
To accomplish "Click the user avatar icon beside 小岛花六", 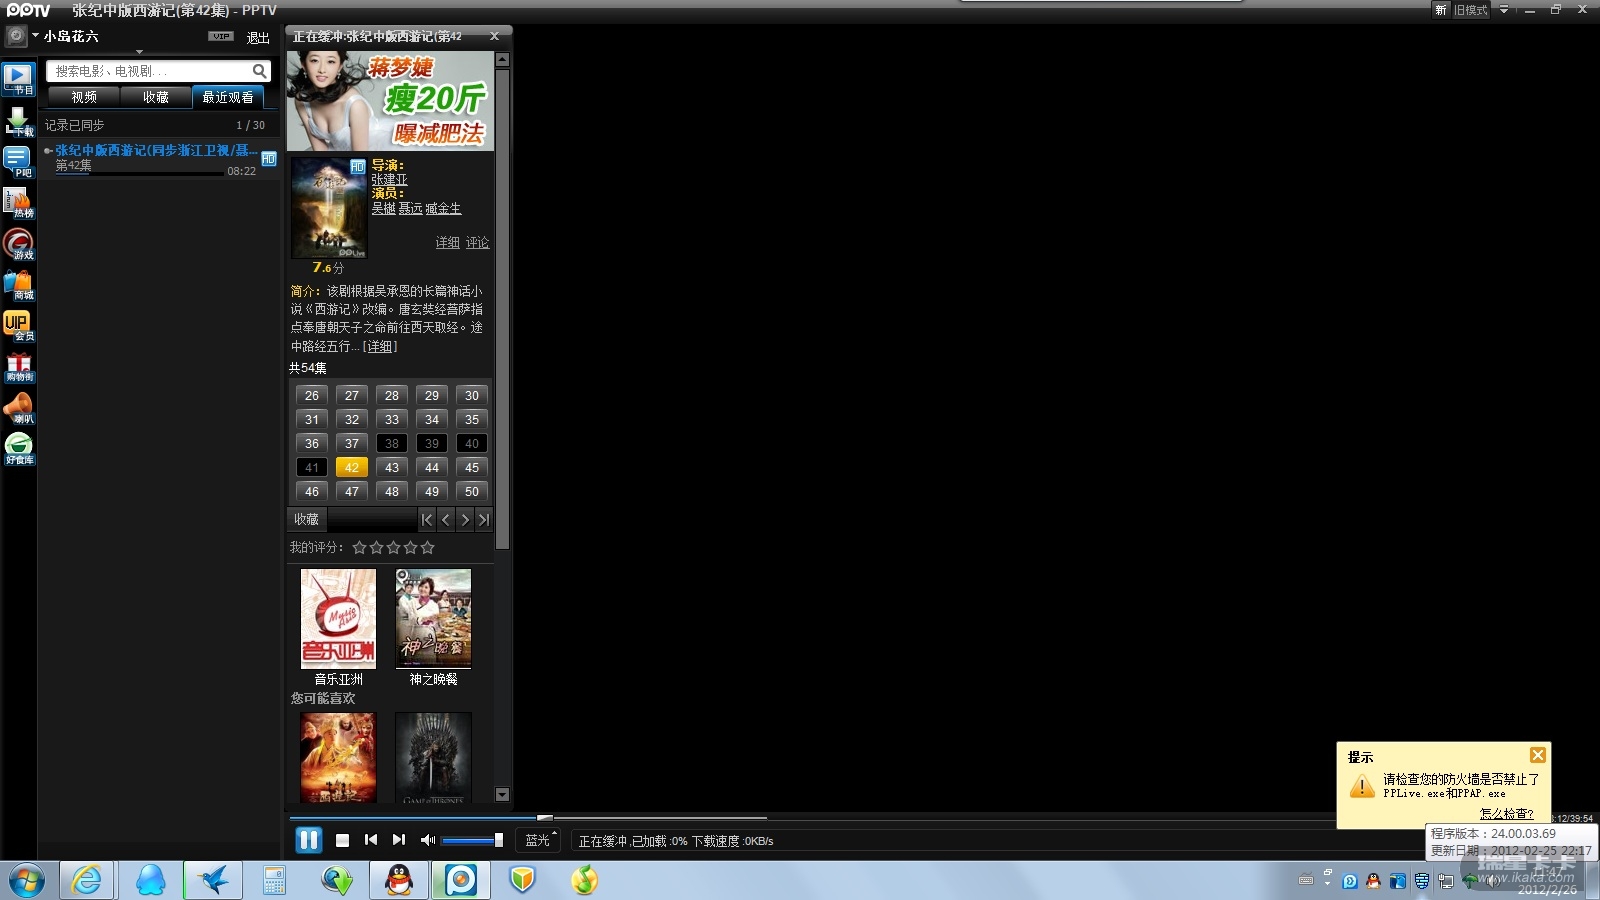I will (15, 36).
